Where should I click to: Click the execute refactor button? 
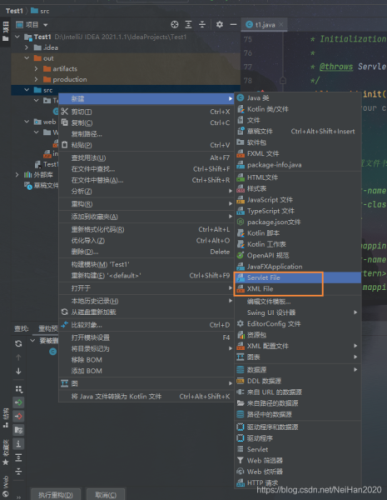(55, 495)
